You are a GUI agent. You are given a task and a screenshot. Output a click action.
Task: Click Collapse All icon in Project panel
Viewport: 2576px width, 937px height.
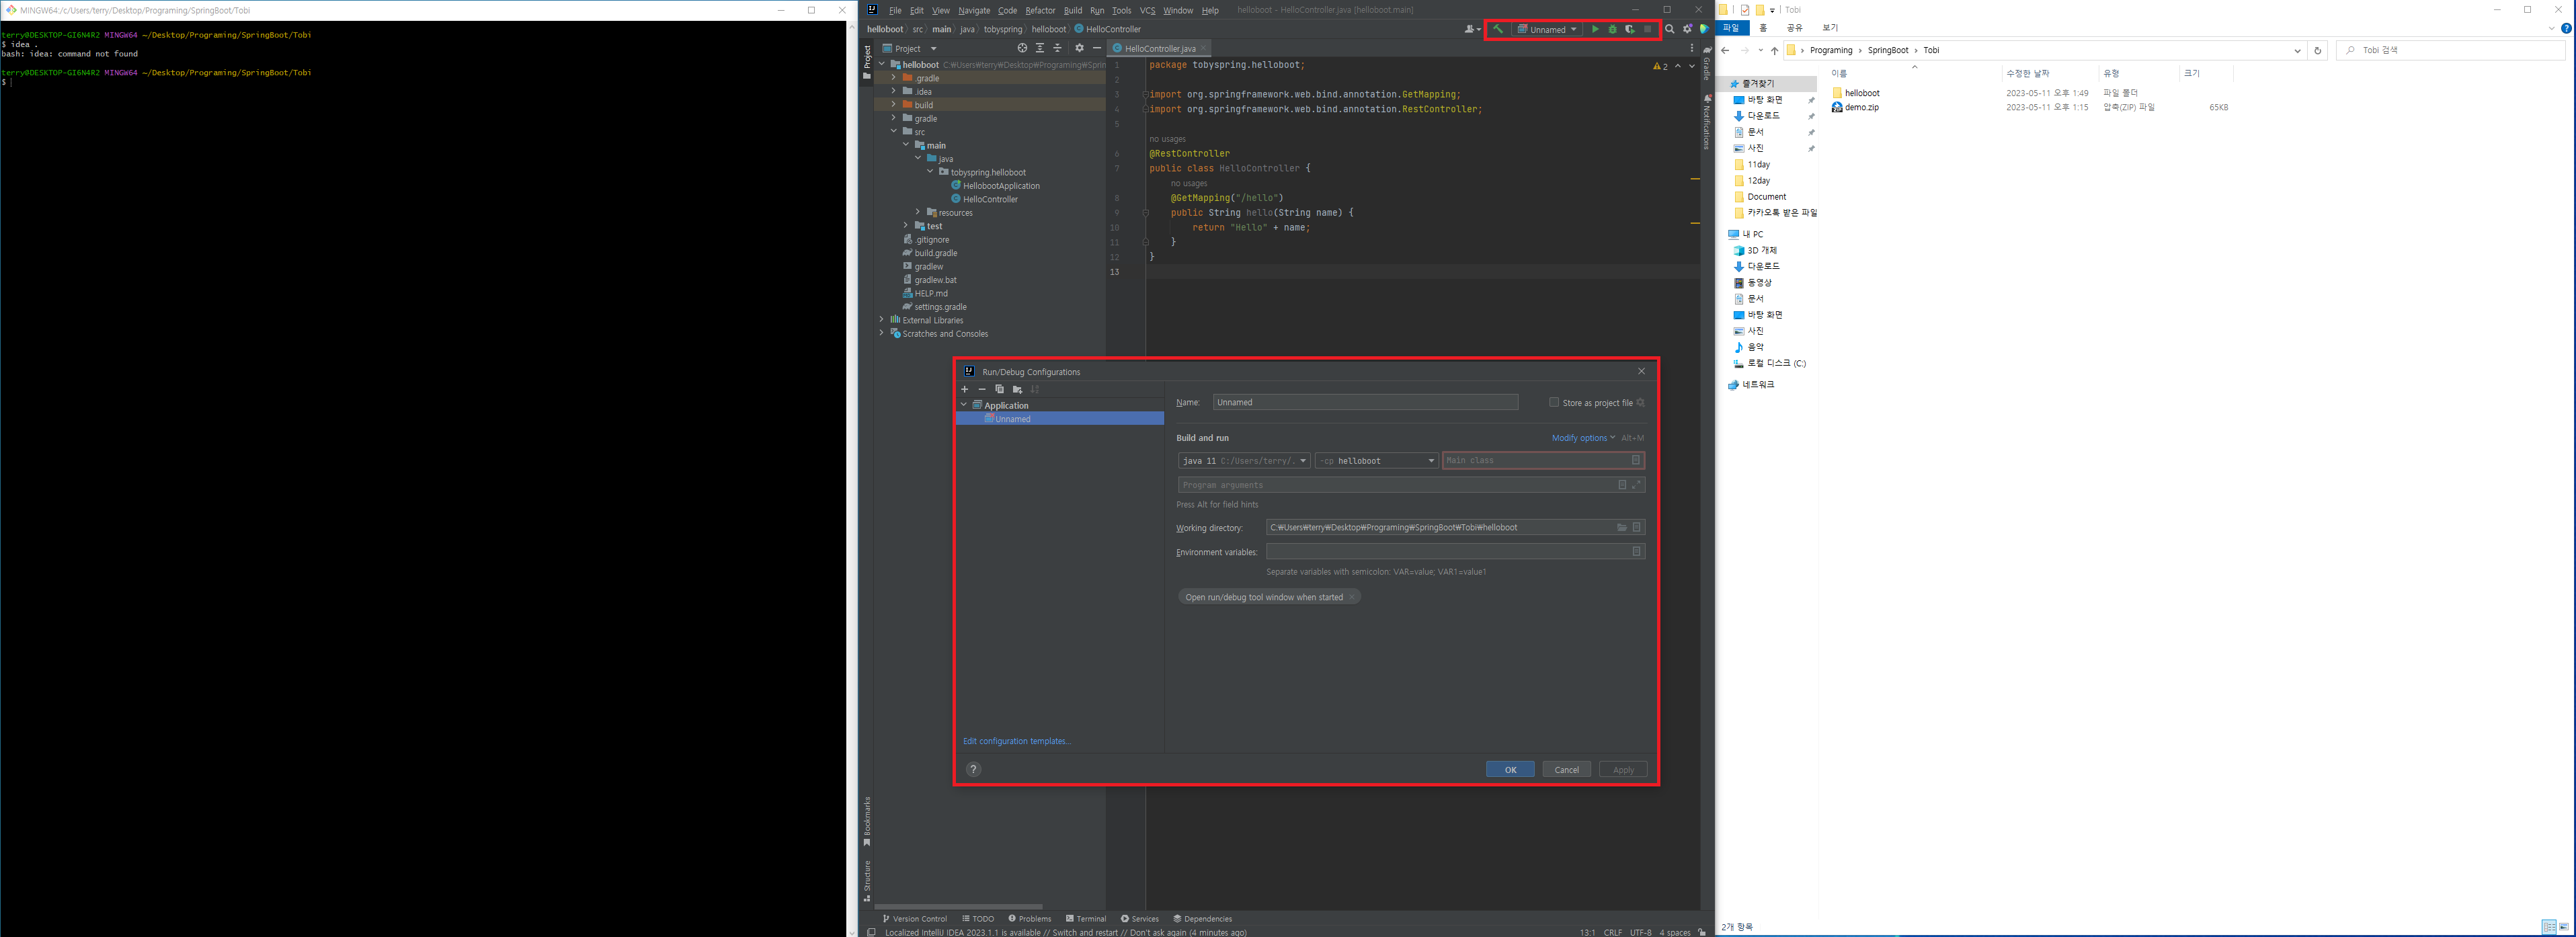coord(1057,48)
